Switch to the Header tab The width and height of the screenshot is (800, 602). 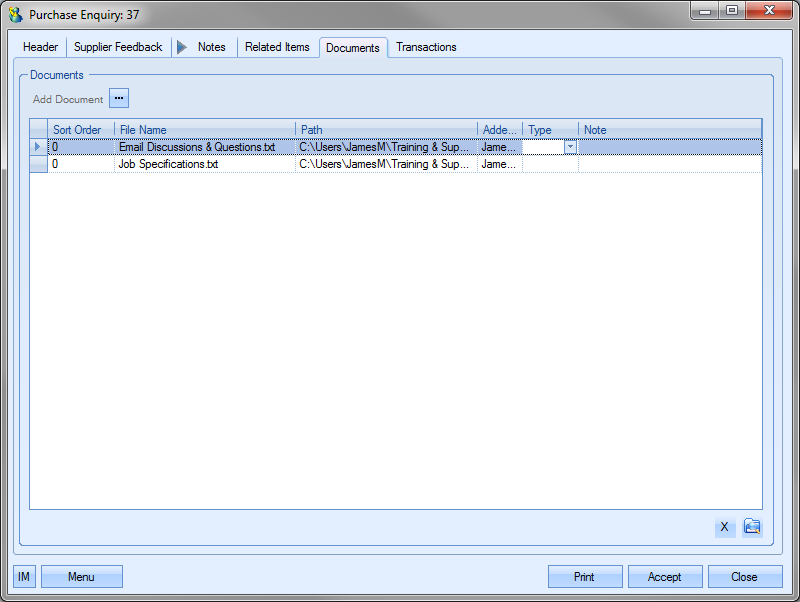[40, 47]
